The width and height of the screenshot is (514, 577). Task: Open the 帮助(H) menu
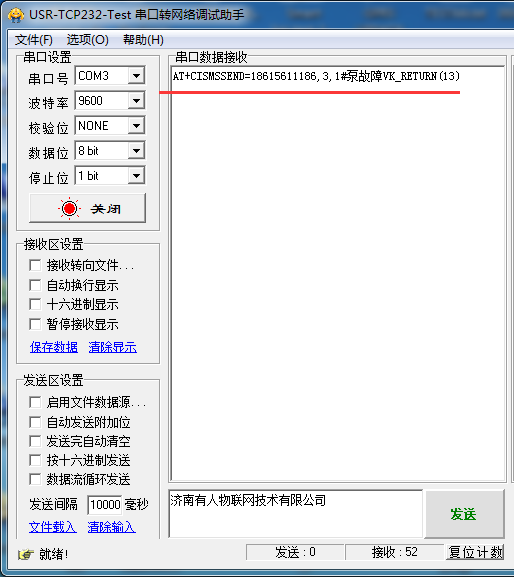pos(143,39)
